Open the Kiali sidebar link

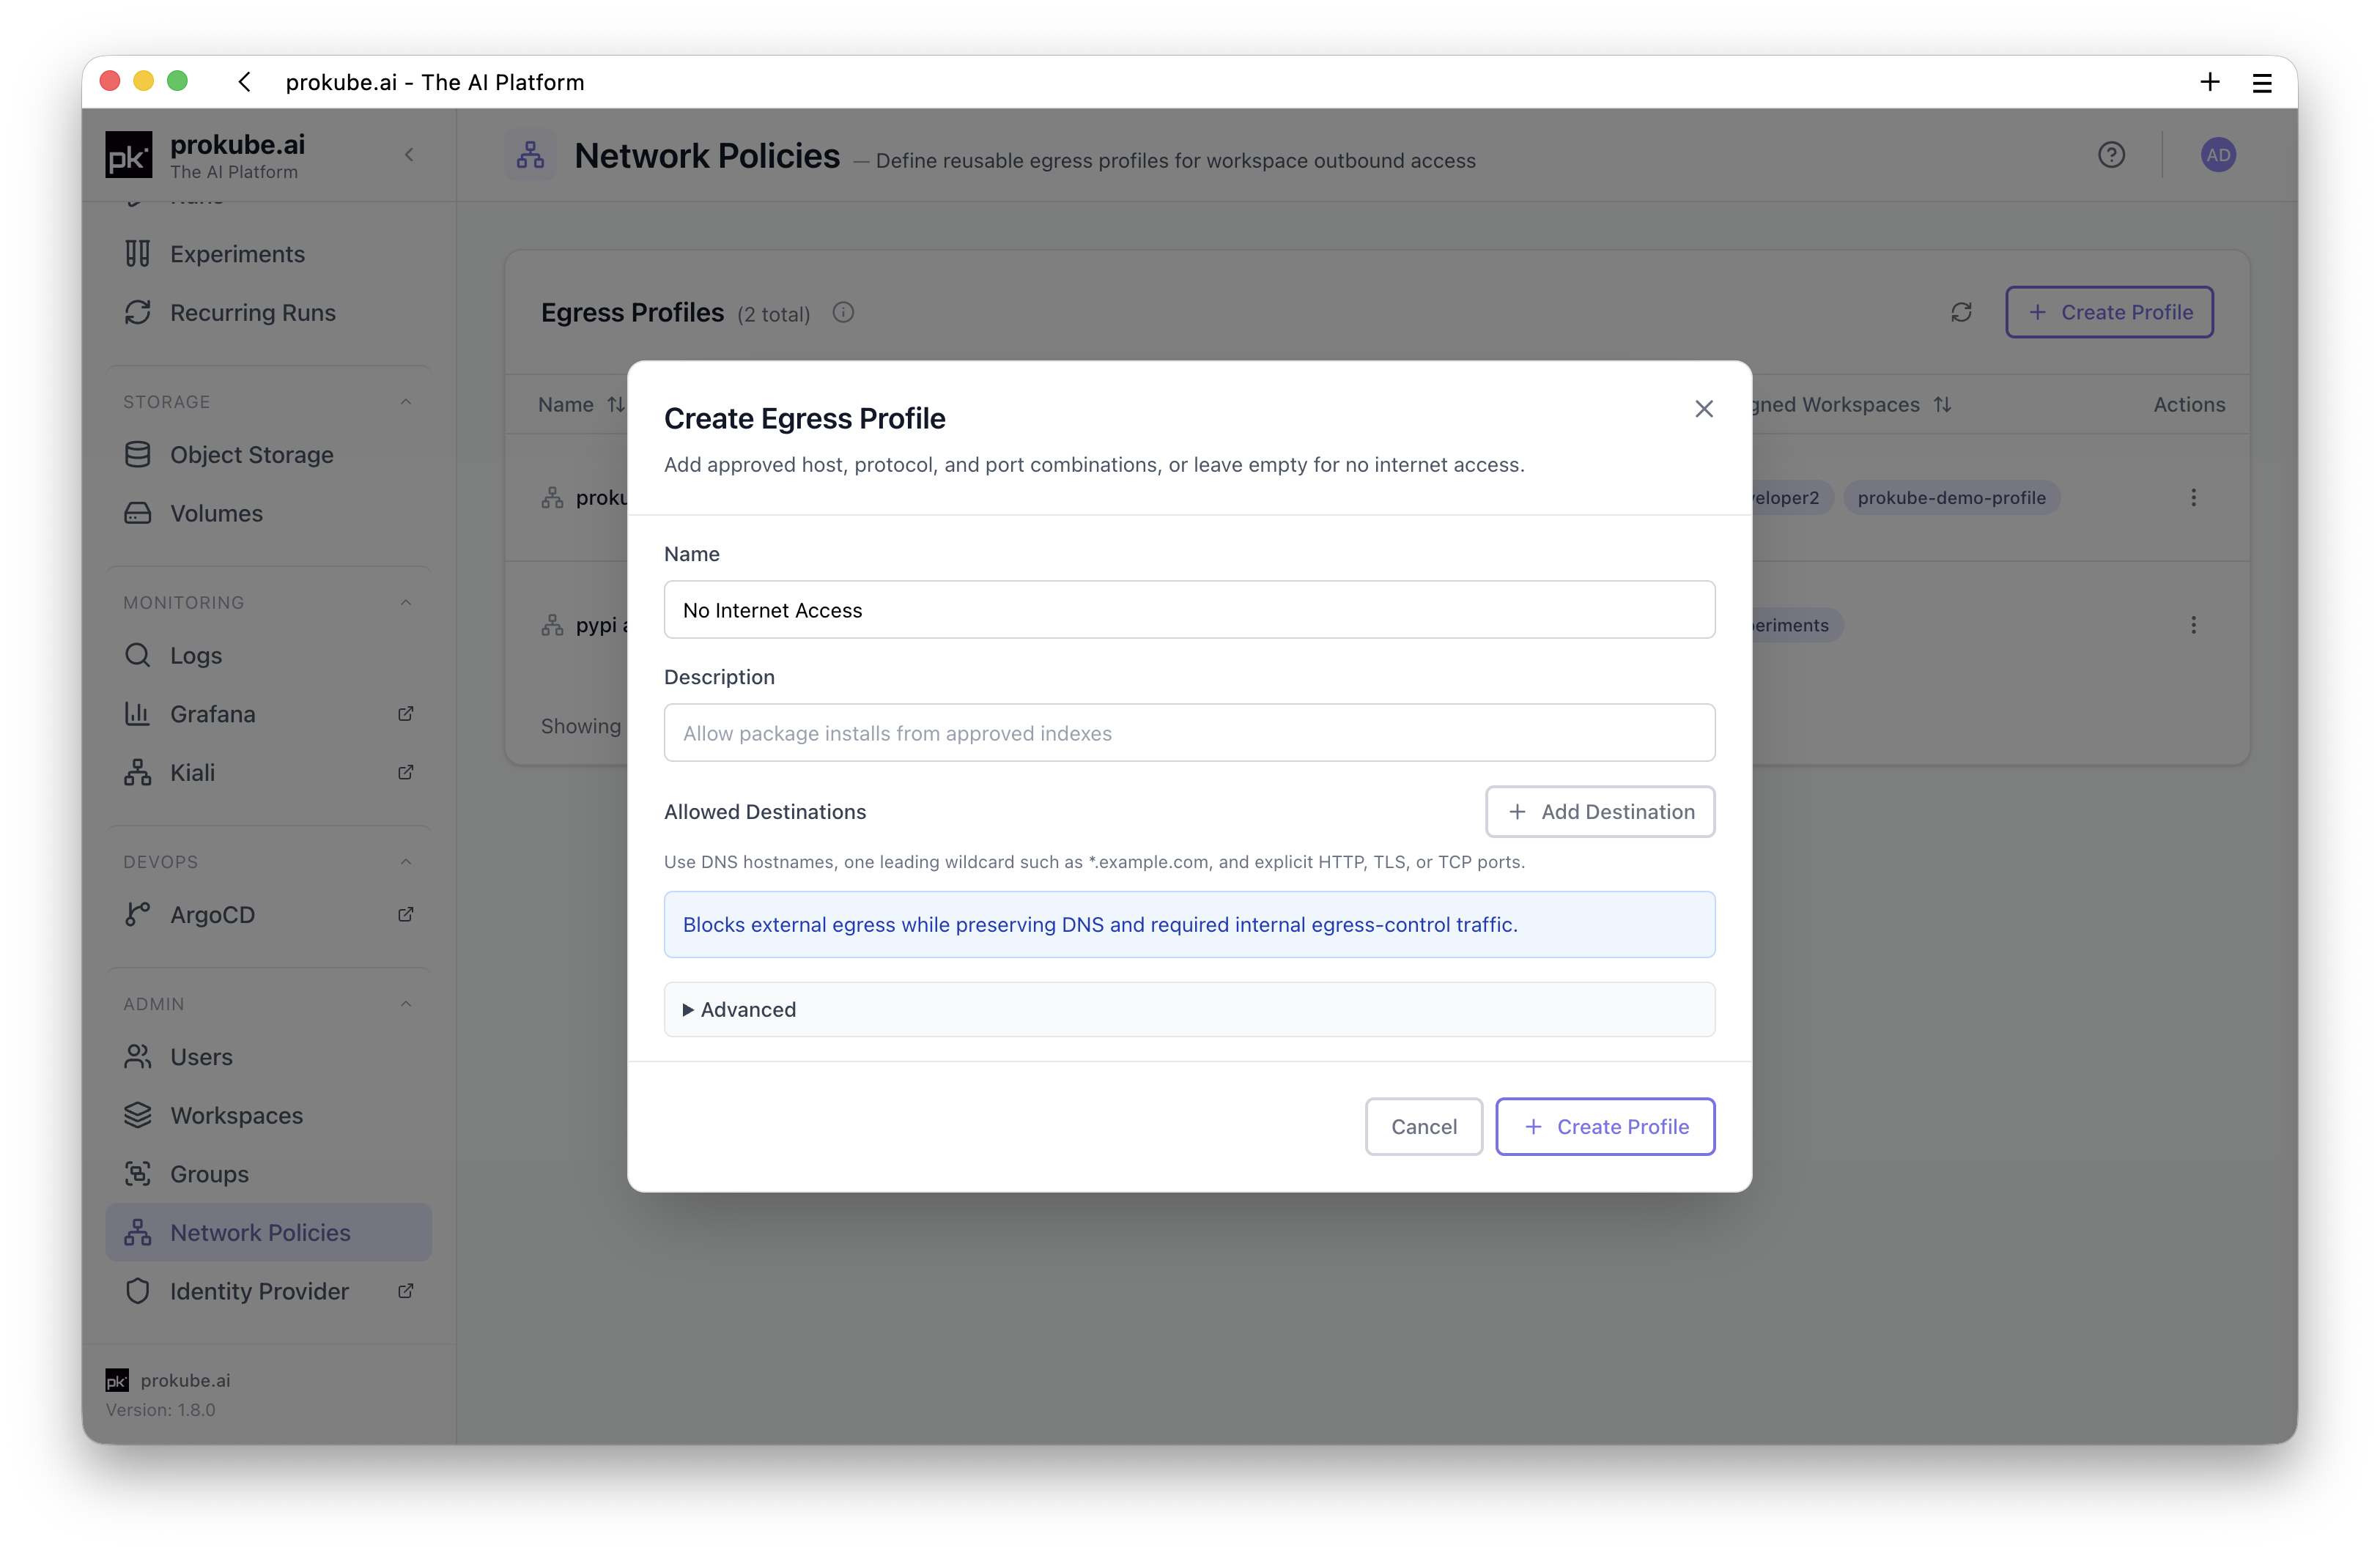(x=268, y=773)
